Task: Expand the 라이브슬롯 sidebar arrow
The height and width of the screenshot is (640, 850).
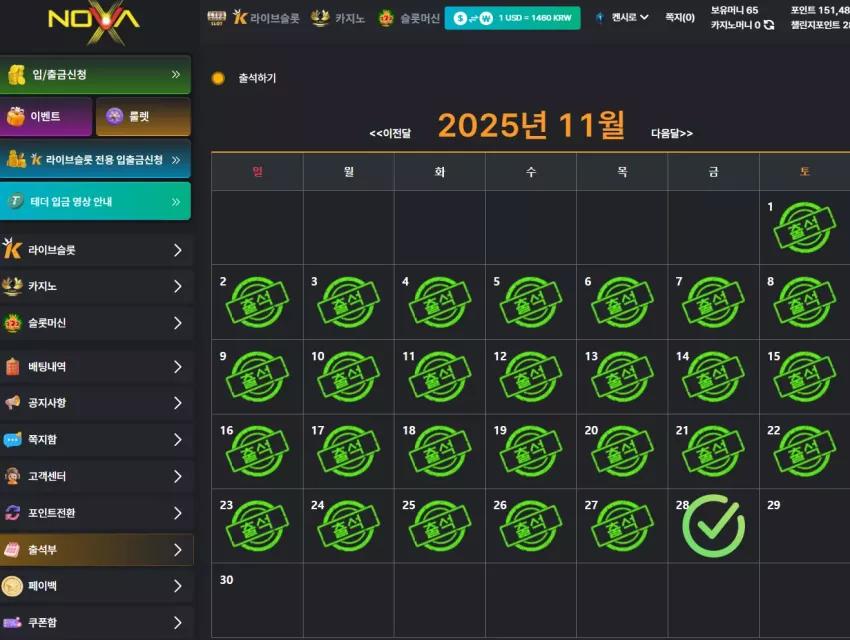Action: tap(178, 250)
